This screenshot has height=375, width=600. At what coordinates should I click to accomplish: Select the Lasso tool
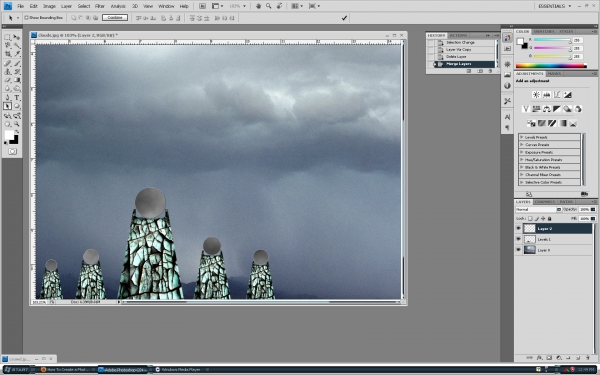(x=7, y=46)
